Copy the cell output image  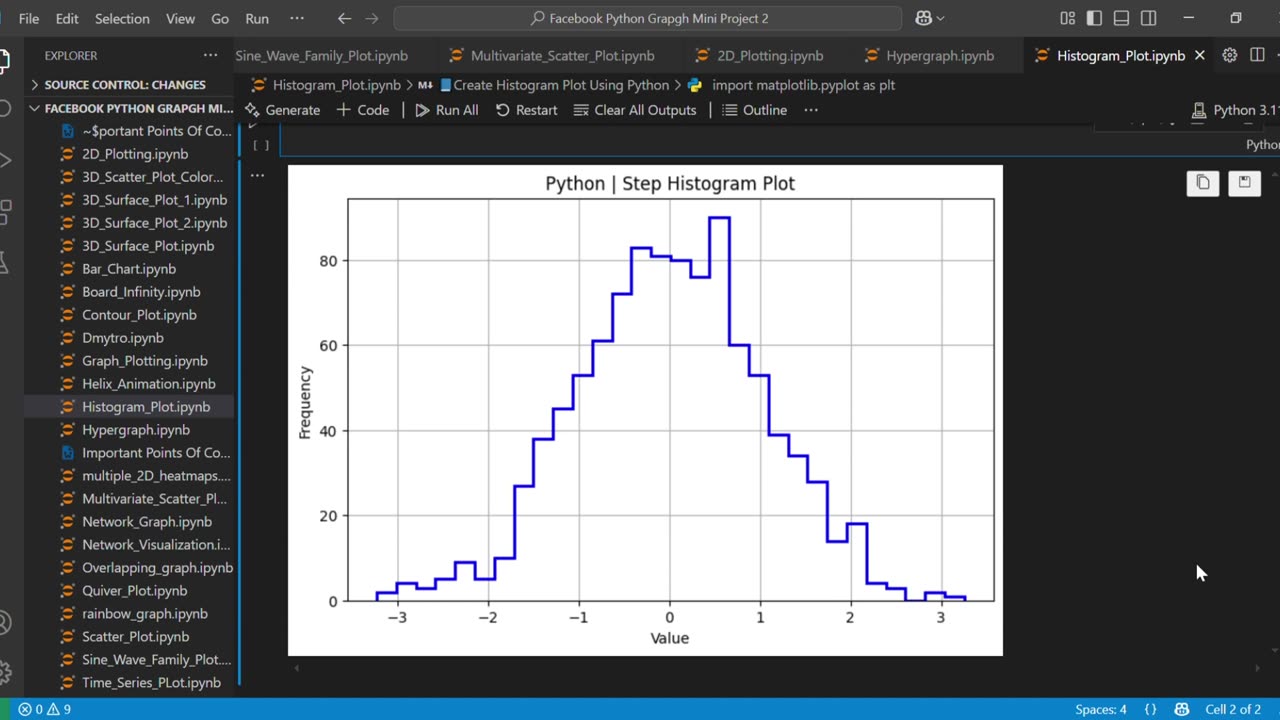click(x=1203, y=182)
